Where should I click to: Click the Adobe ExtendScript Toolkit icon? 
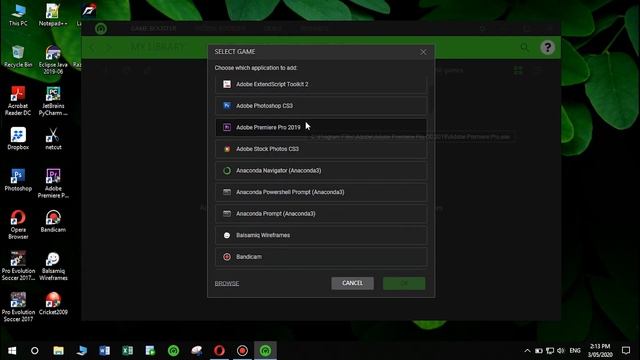227,84
